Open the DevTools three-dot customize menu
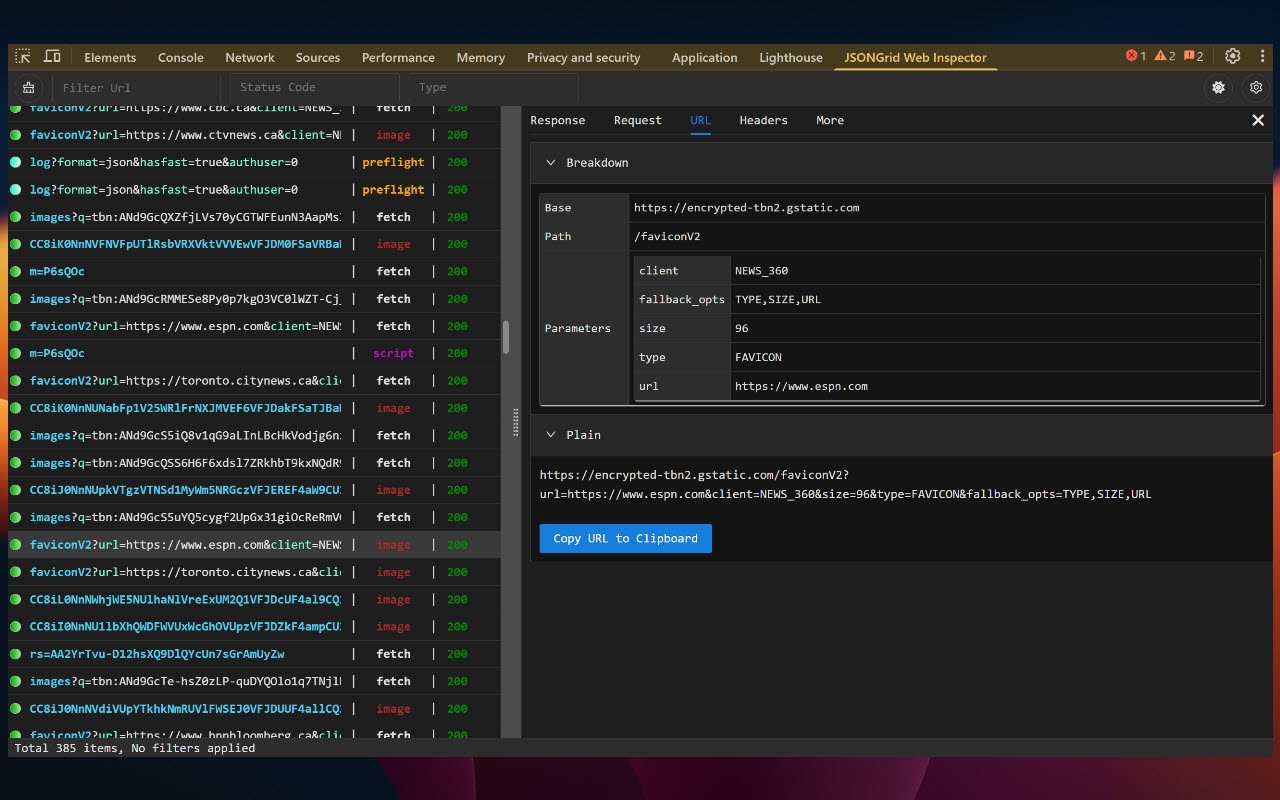The width and height of the screenshot is (1280, 800). [x=1261, y=57]
